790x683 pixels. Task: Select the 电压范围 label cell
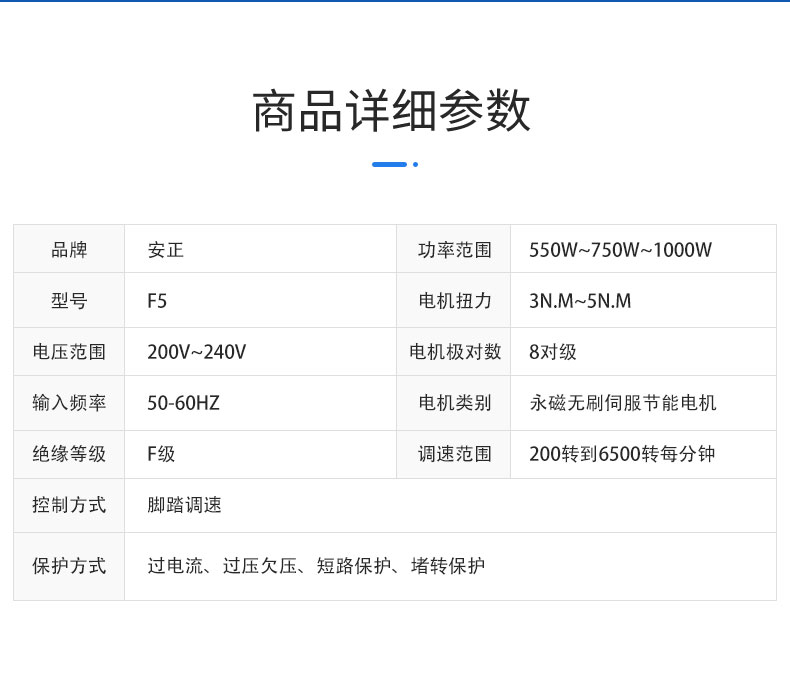point(69,352)
